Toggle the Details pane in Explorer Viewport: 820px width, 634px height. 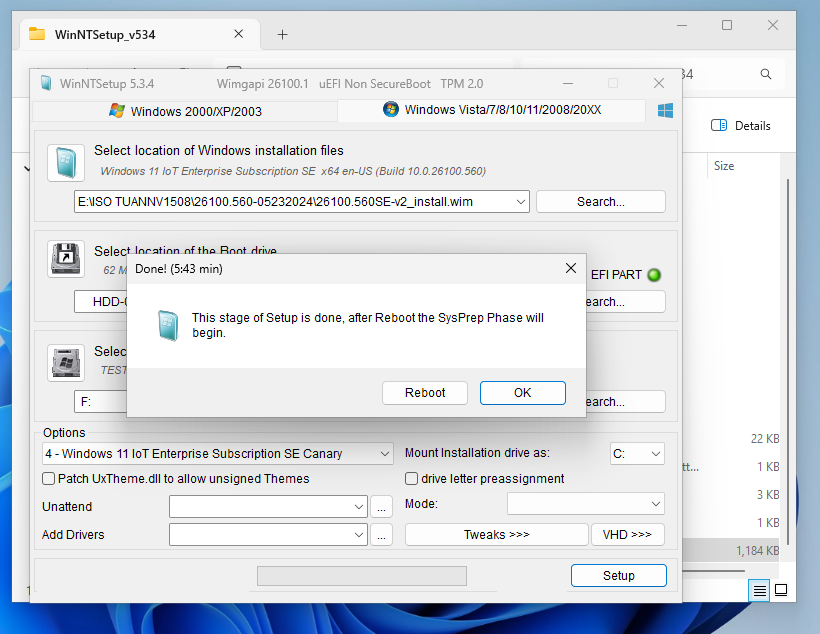(x=741, y=126)
